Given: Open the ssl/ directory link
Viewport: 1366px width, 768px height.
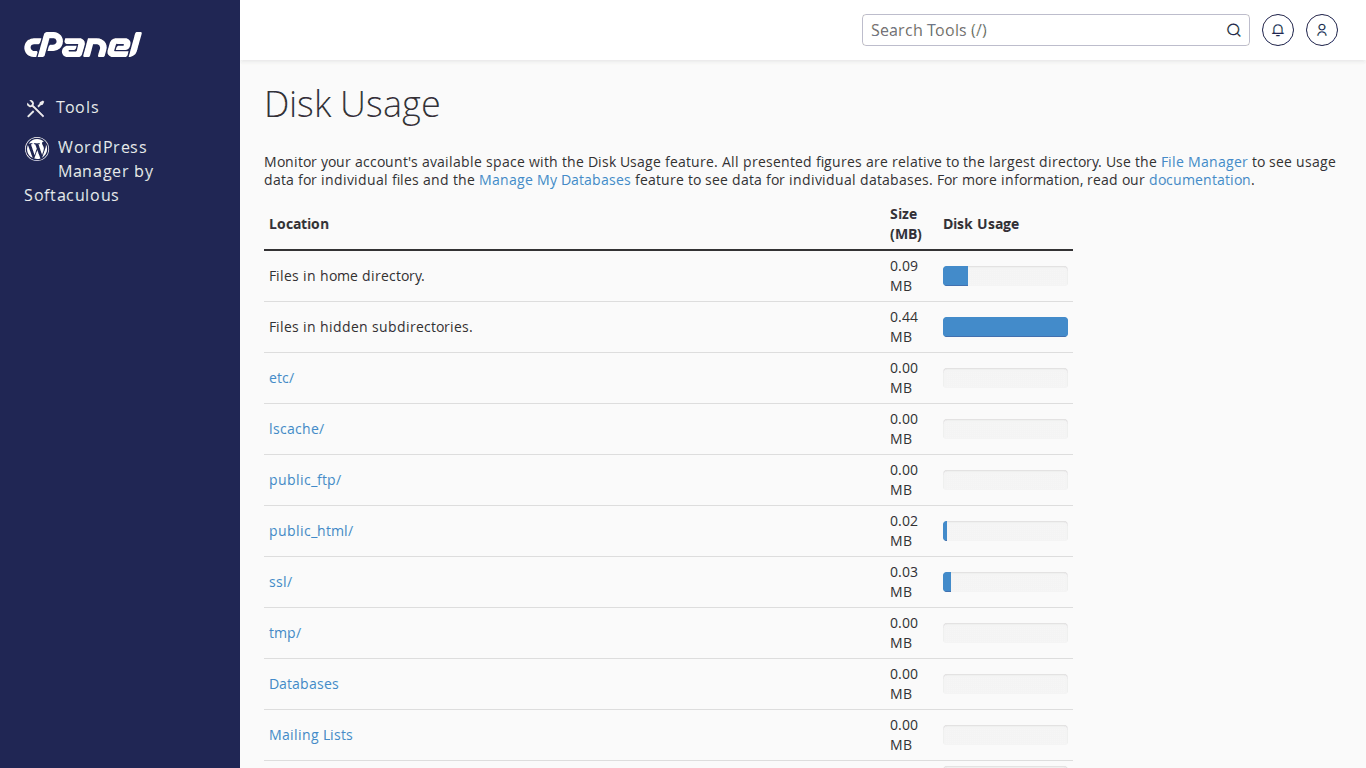Looking at the screenshot, I should (x=280, y=582).
